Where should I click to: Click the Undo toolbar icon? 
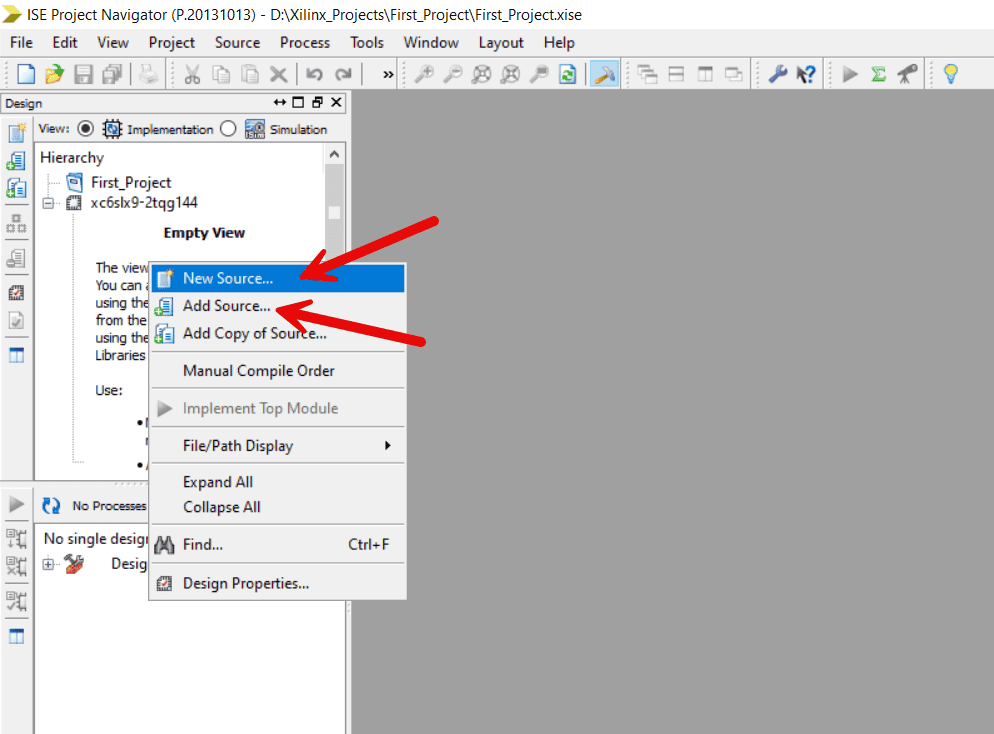(313, 73)
